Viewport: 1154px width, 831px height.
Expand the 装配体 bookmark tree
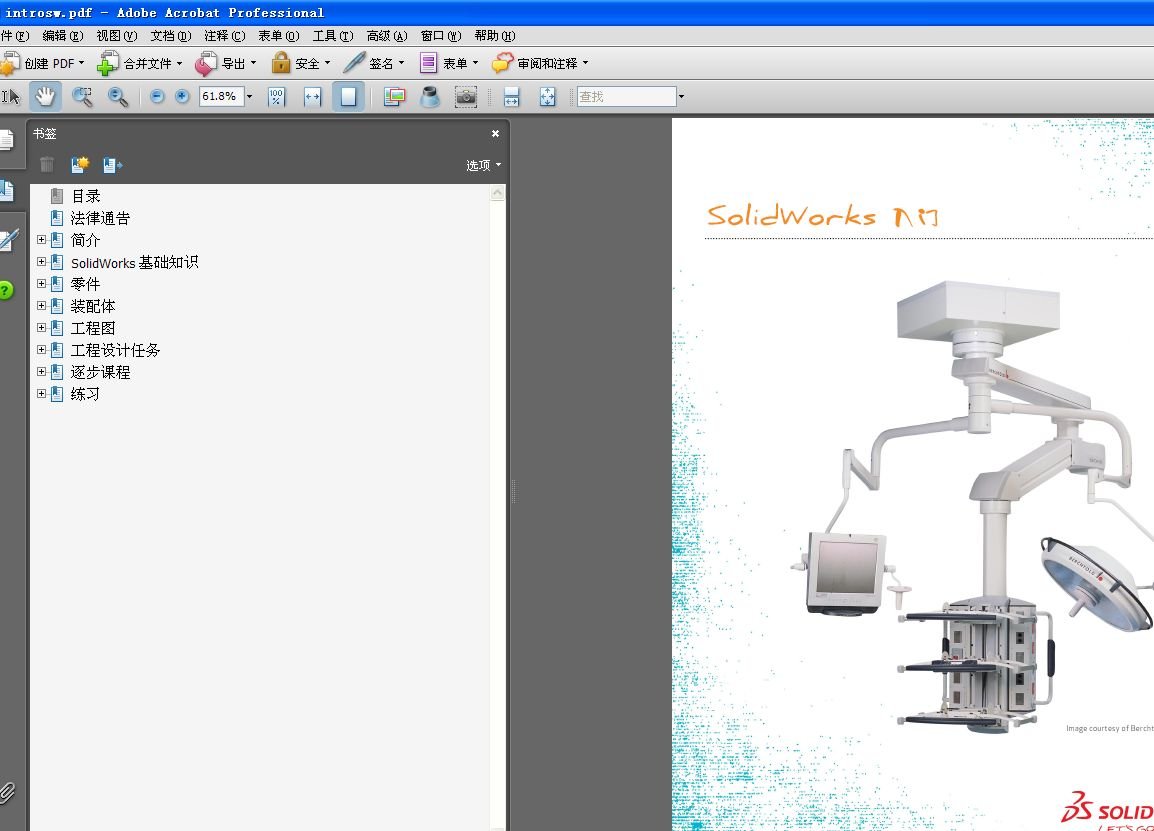[x=40, y=306]
